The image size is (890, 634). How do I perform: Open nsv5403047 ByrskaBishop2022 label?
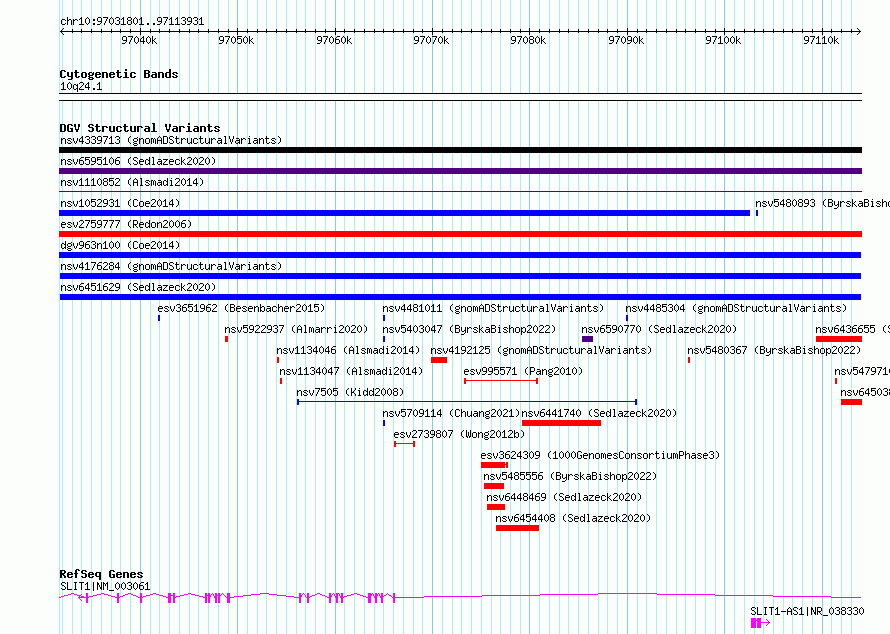[x=469, y=329]
